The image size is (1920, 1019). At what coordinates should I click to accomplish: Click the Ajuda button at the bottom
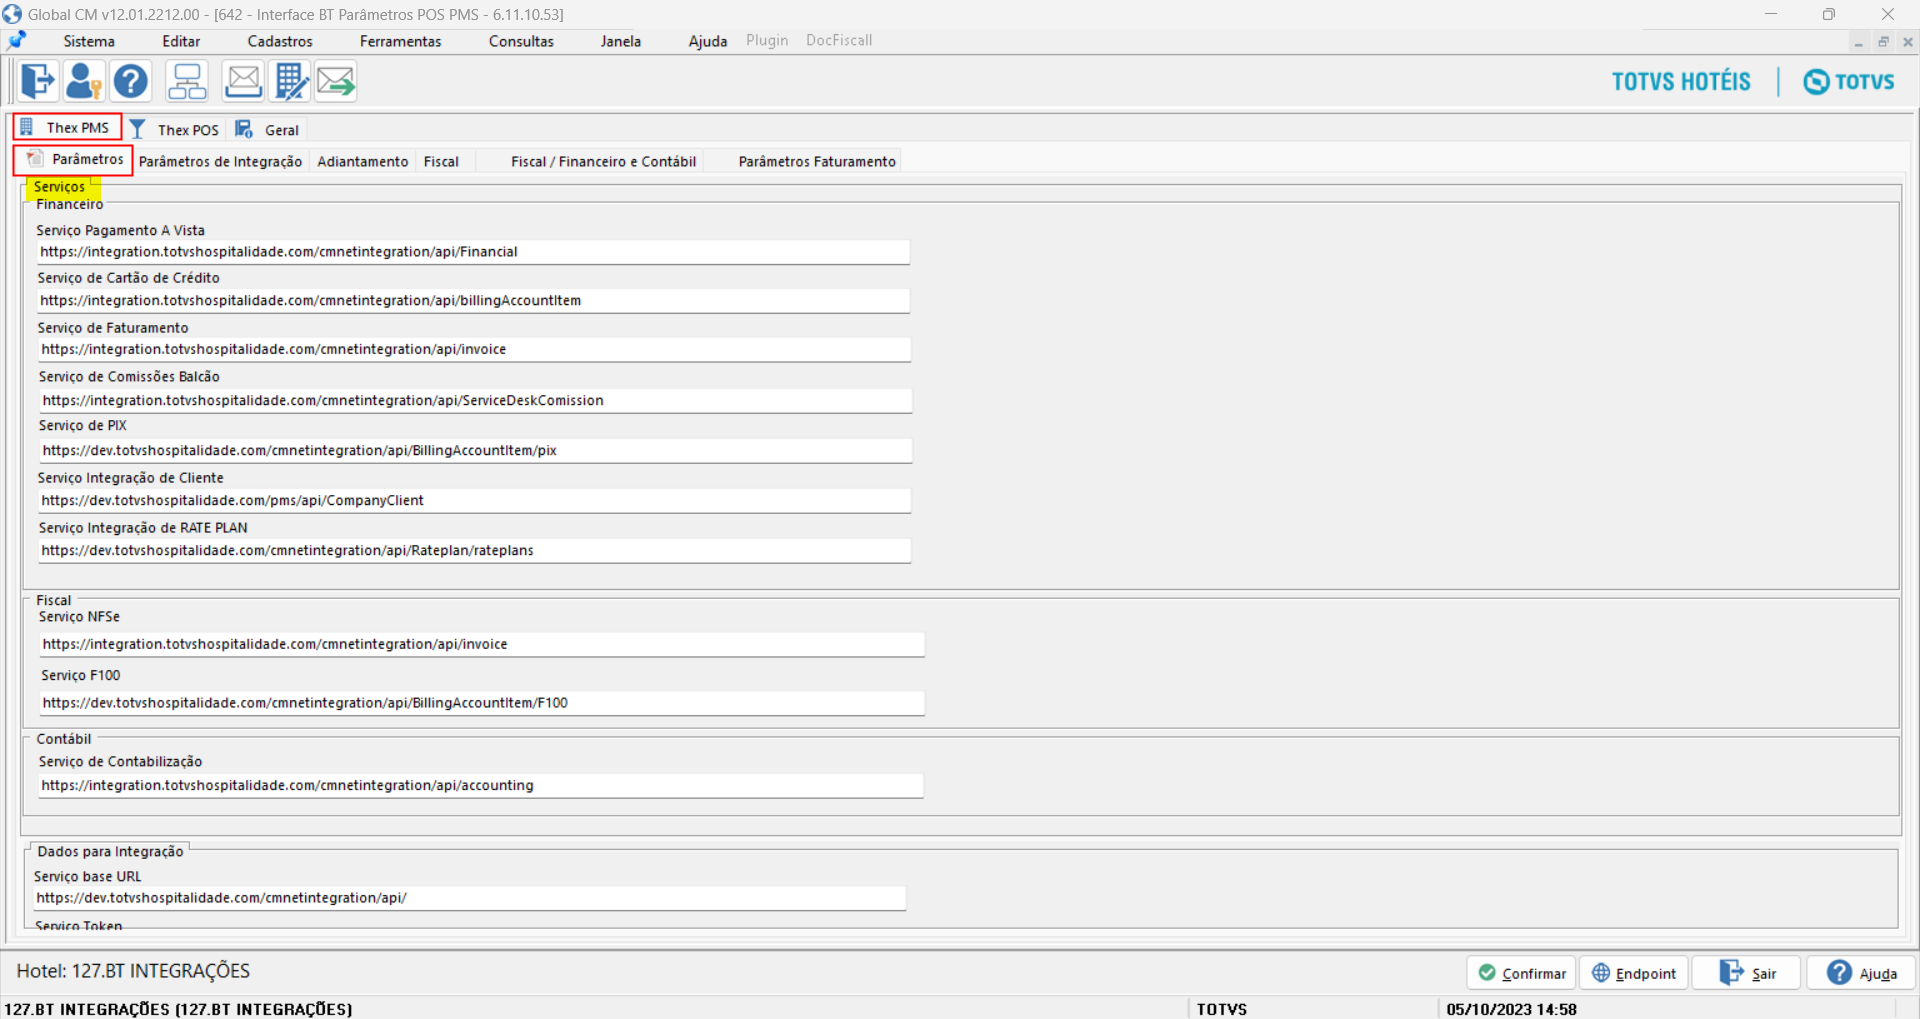click(1861, 973)
